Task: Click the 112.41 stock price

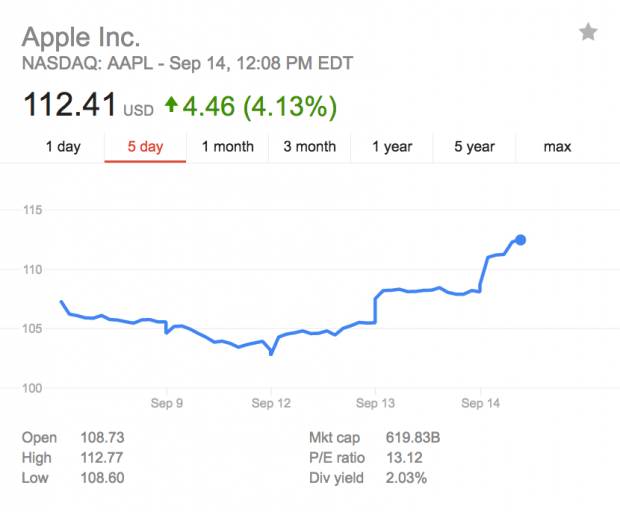Action: tap(69, 105)
